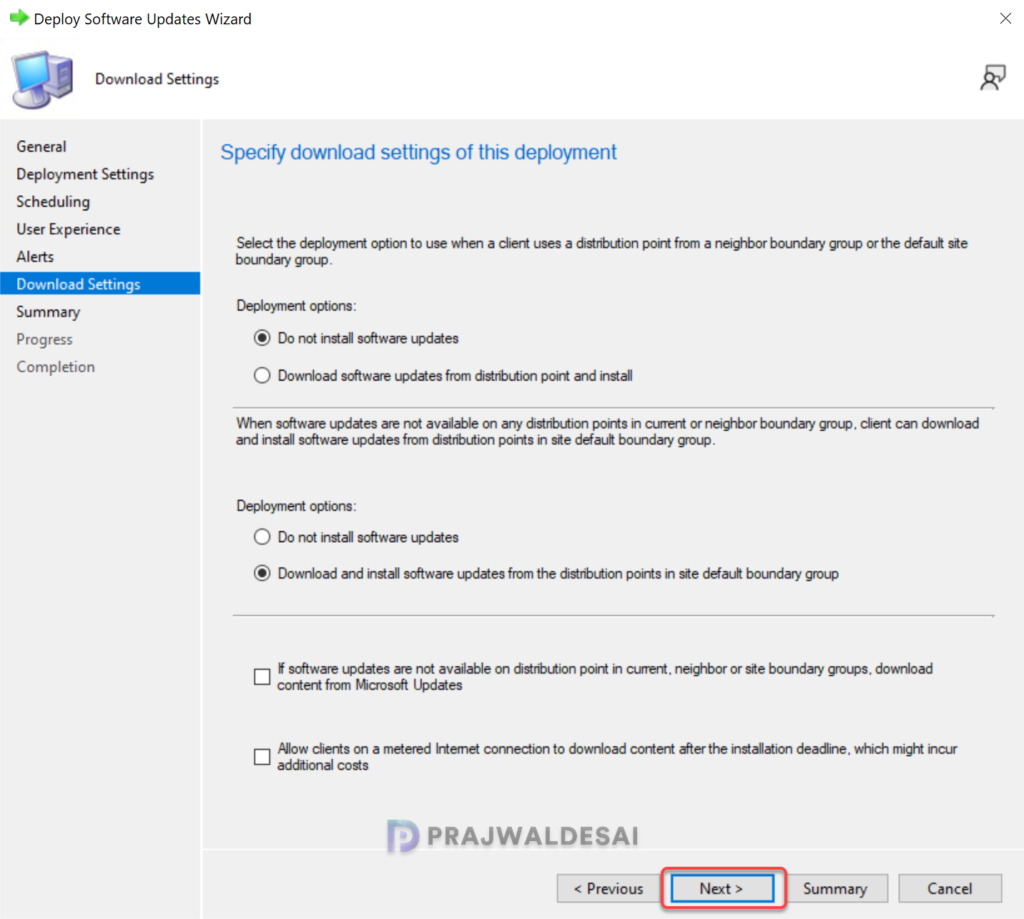Click the Previous button
The width and height of the screenshot is (1024, 919).
click(x=608, y=888)
